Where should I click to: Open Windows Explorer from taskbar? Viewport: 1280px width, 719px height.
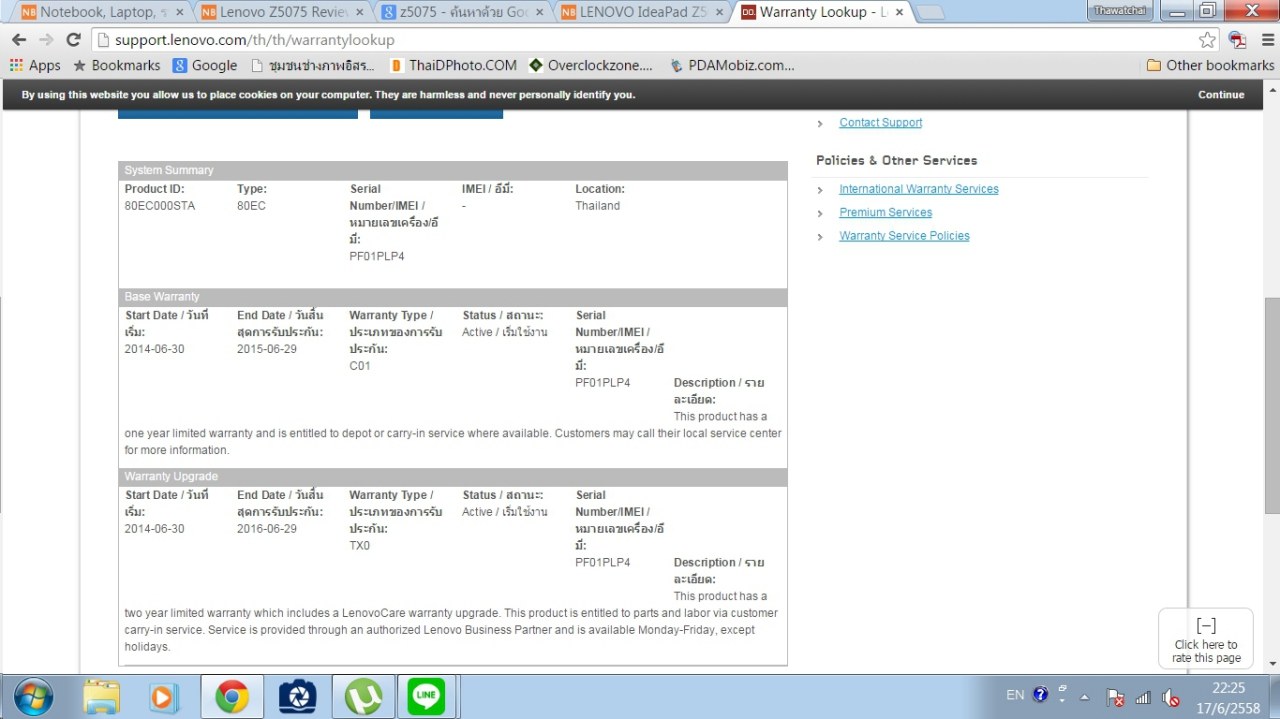pyautogui.click(x=101, y=696)
